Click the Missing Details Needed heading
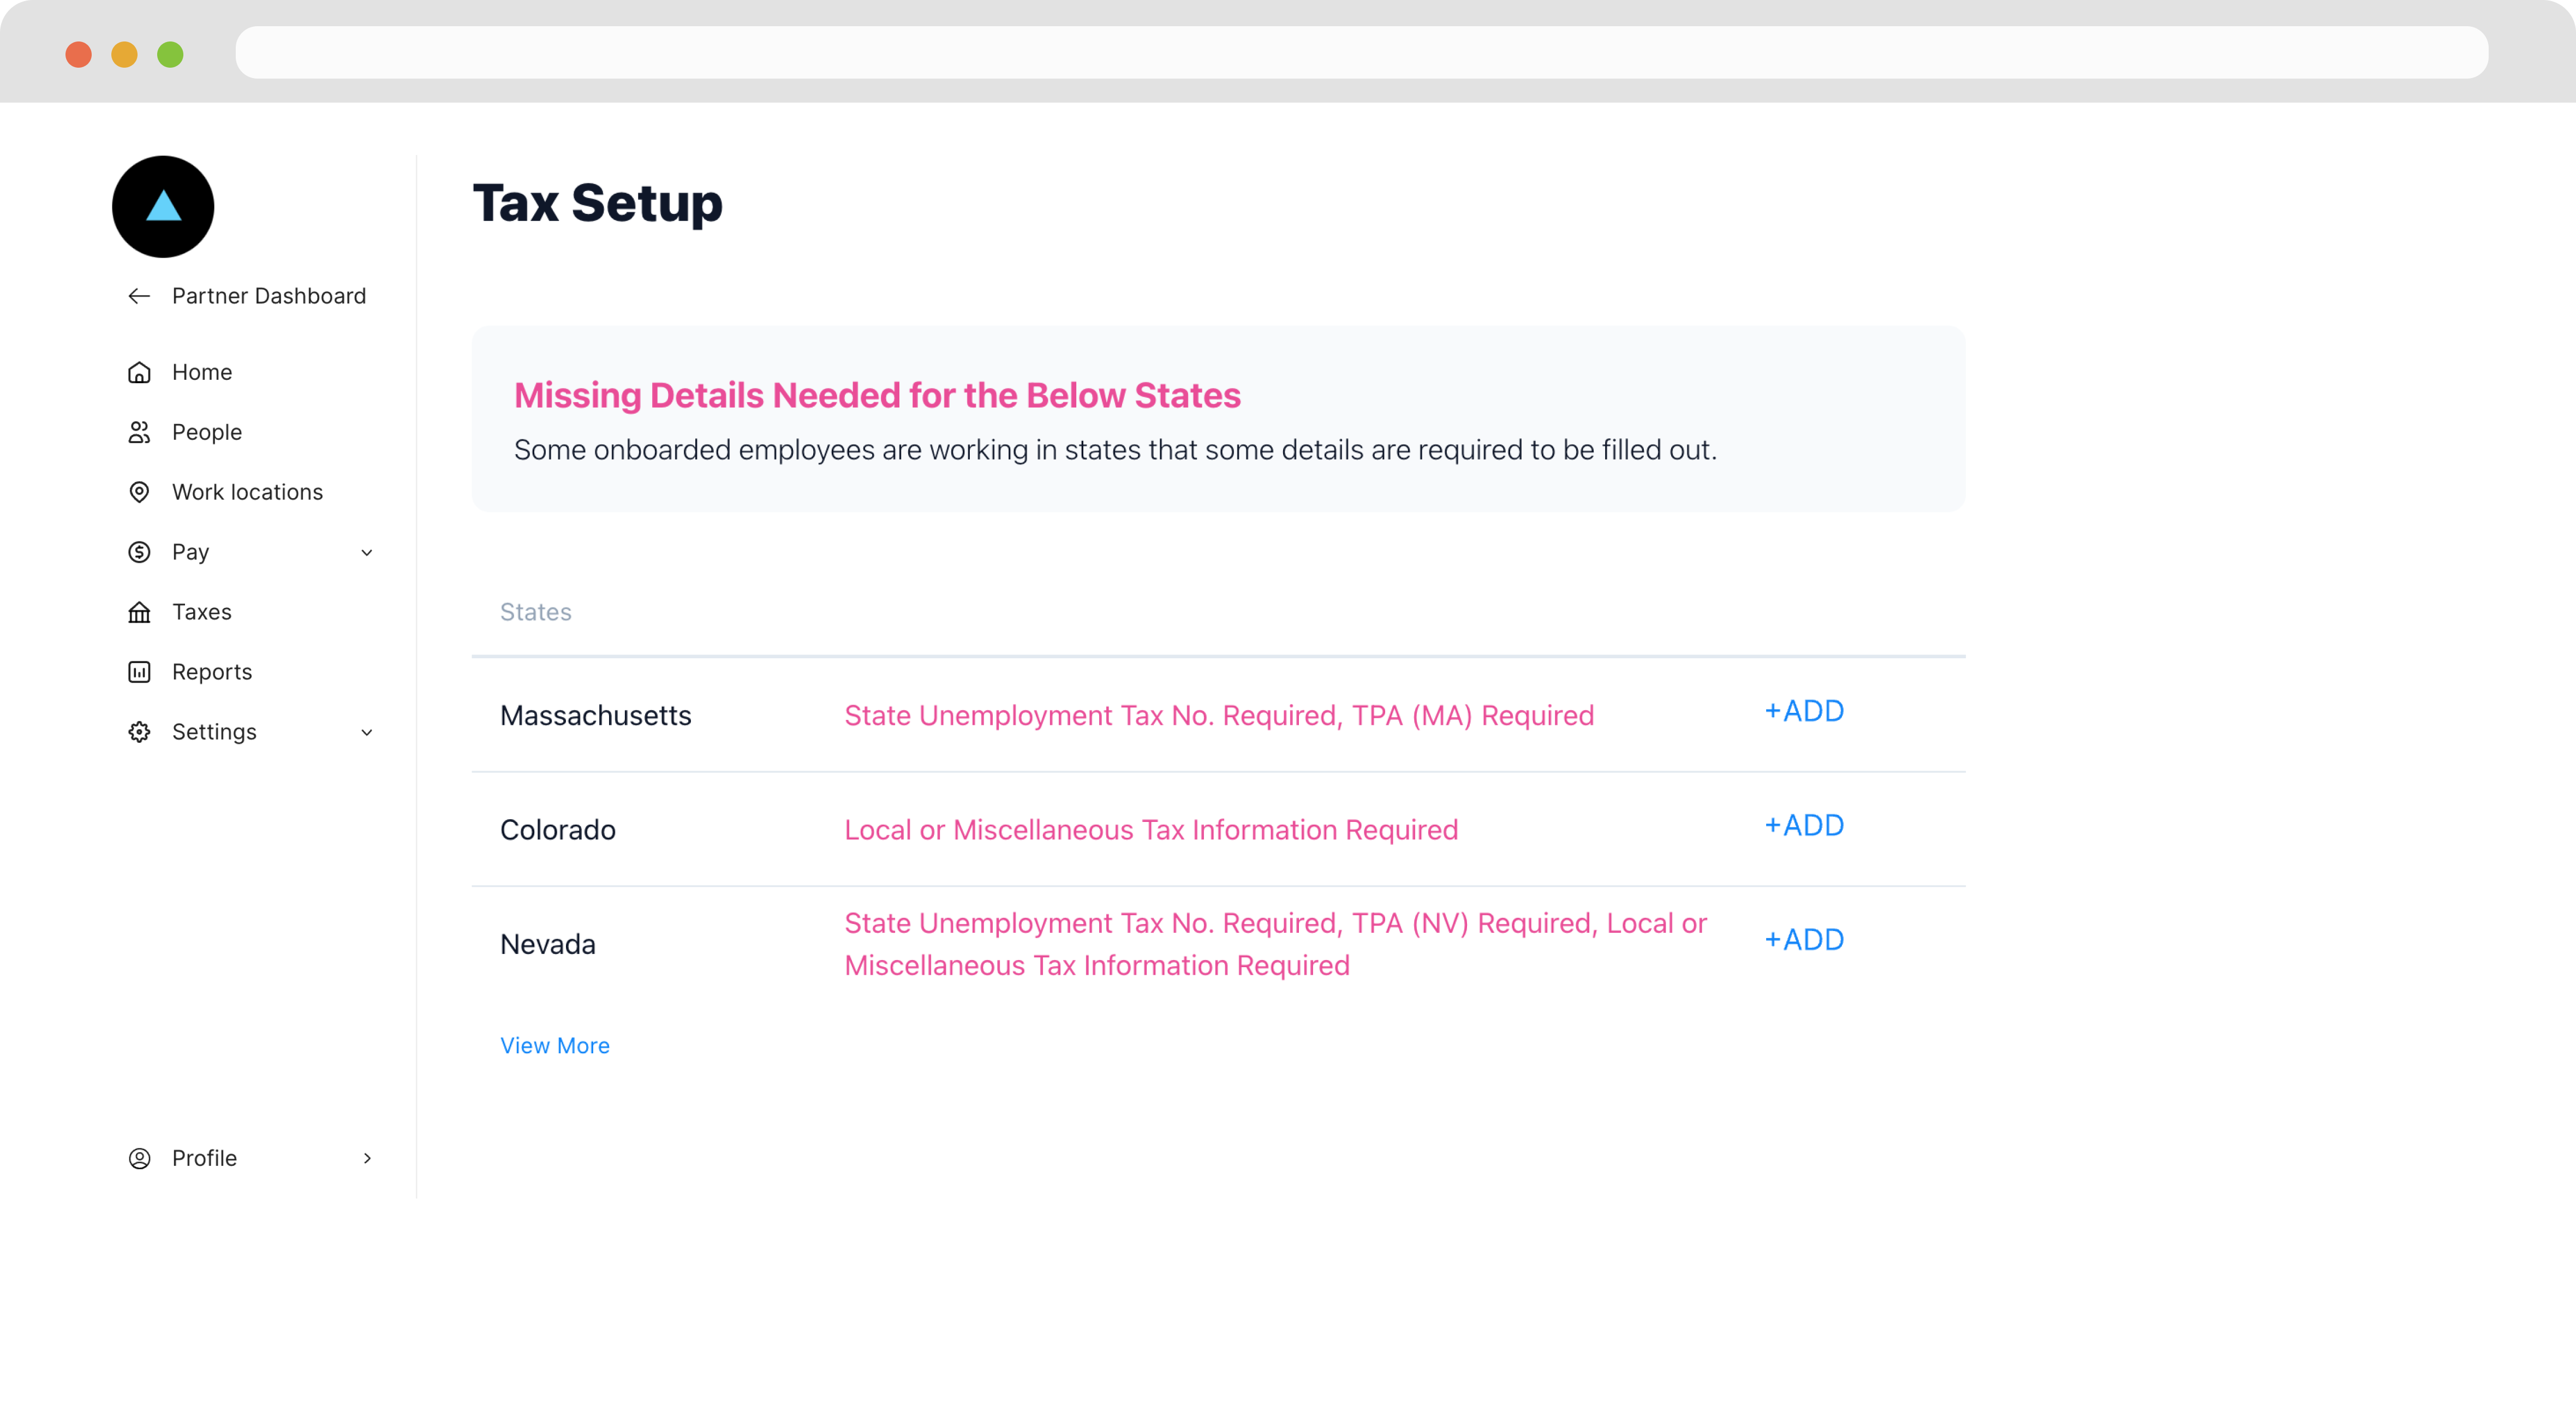Viewport: 2576px width, 1413px height. (x=877, y=395)
